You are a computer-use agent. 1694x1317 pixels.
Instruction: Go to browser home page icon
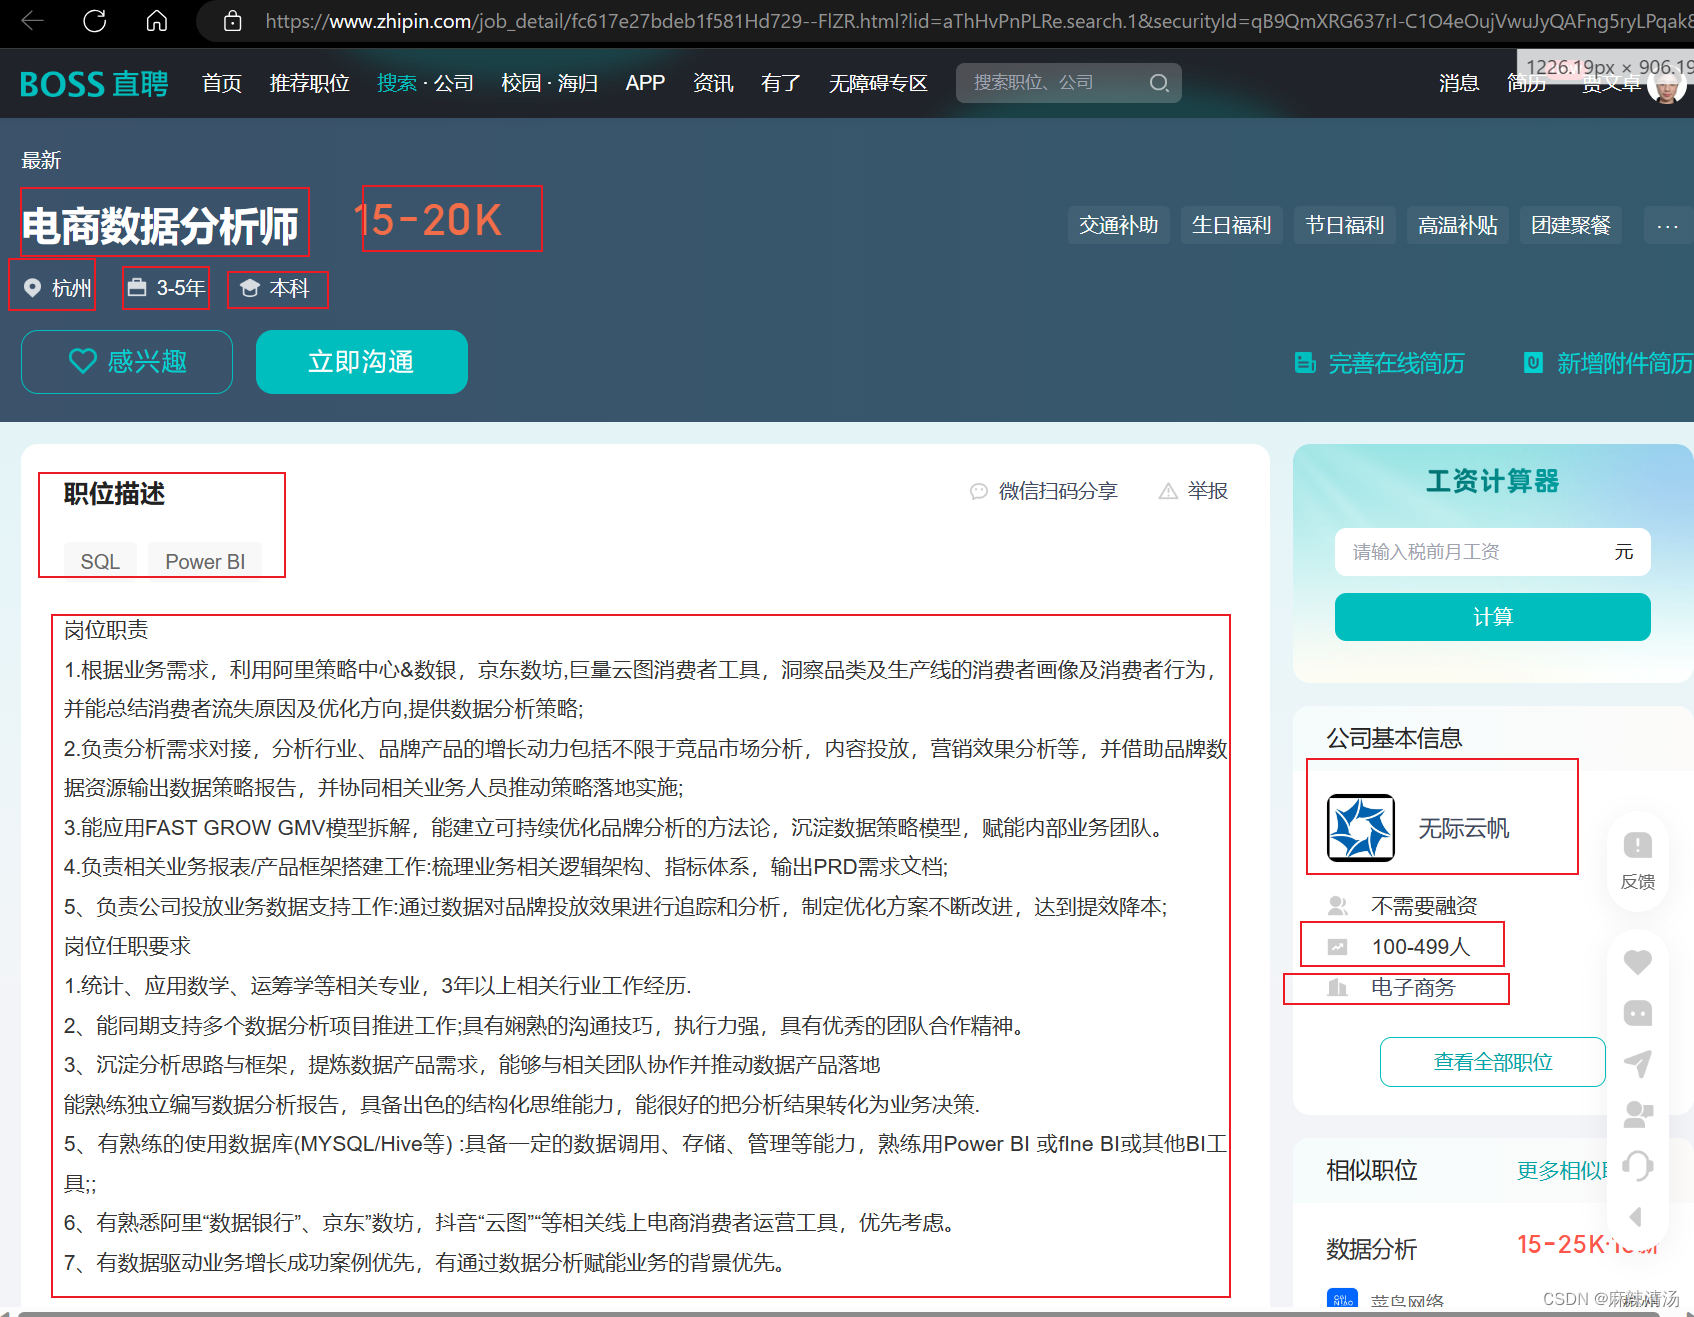pos(157,21)
